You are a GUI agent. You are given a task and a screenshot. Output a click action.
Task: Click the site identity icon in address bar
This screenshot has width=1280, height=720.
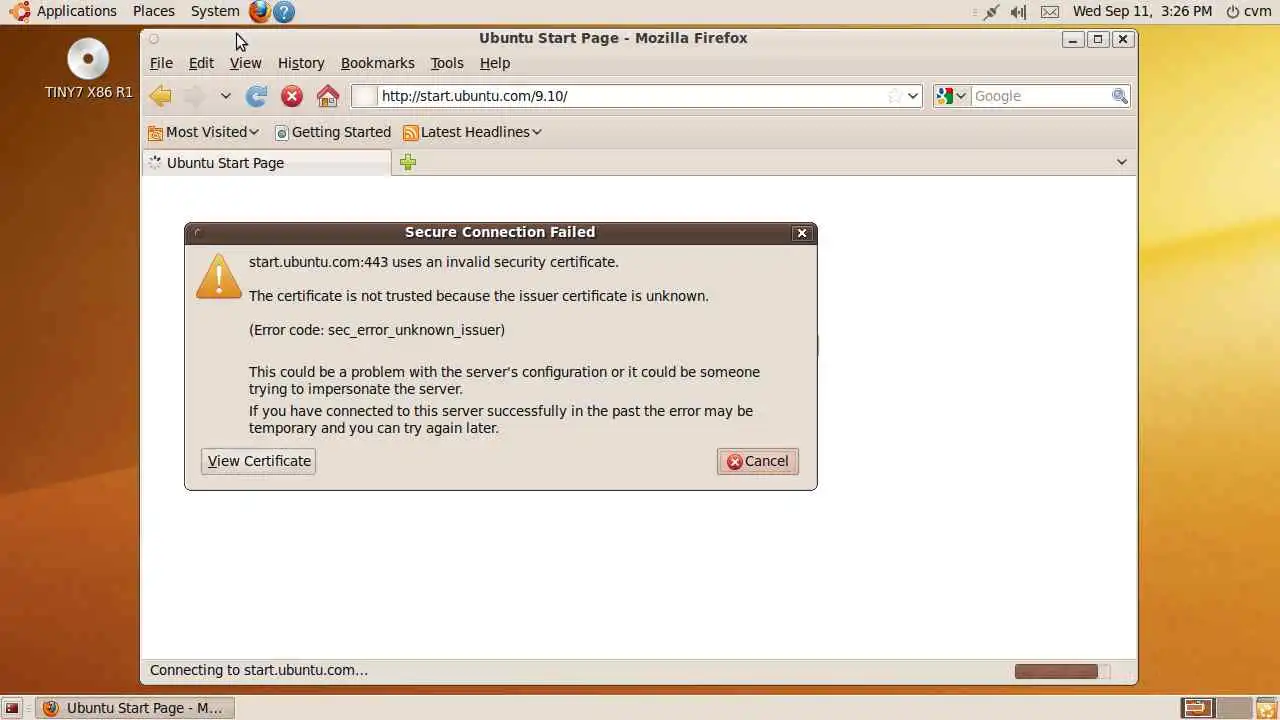[x=365, y=96]
